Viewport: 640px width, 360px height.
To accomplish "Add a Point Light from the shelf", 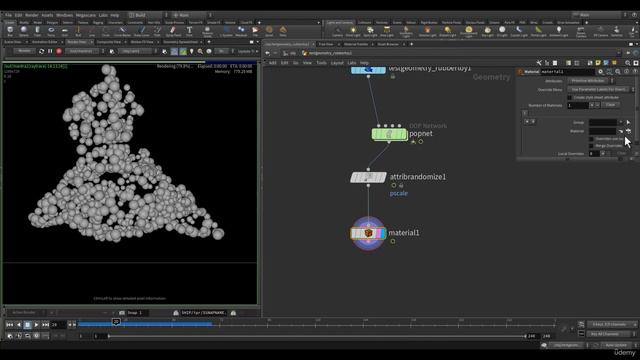I will click(x=353, y=31).
